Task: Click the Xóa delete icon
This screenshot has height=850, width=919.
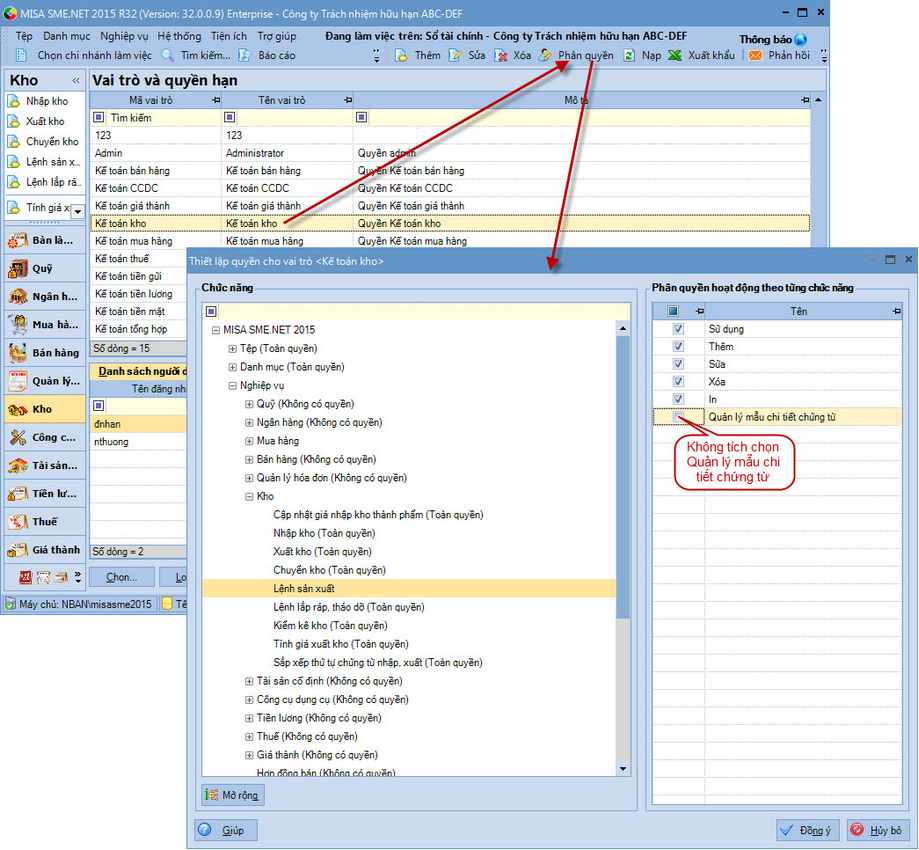Action: (x=501, y=56)
